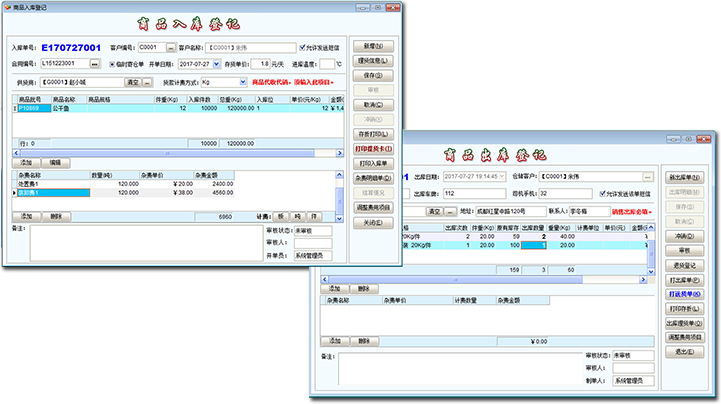Click the 出库车牌 field containing 112

(x=474, y=193)
